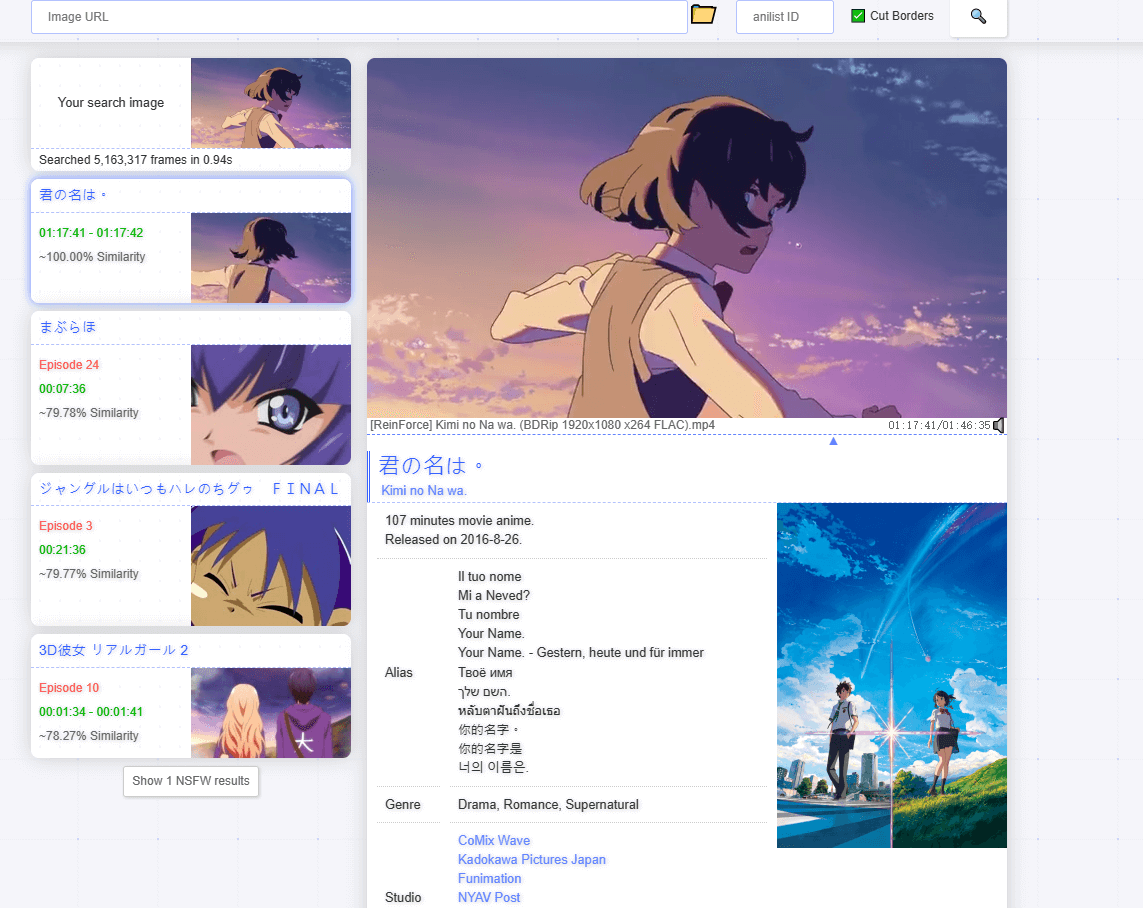Select the 3D彼女 リアルガール 2 result title
The width and height of the screenshot is (1143, 908).
point(114,650)
